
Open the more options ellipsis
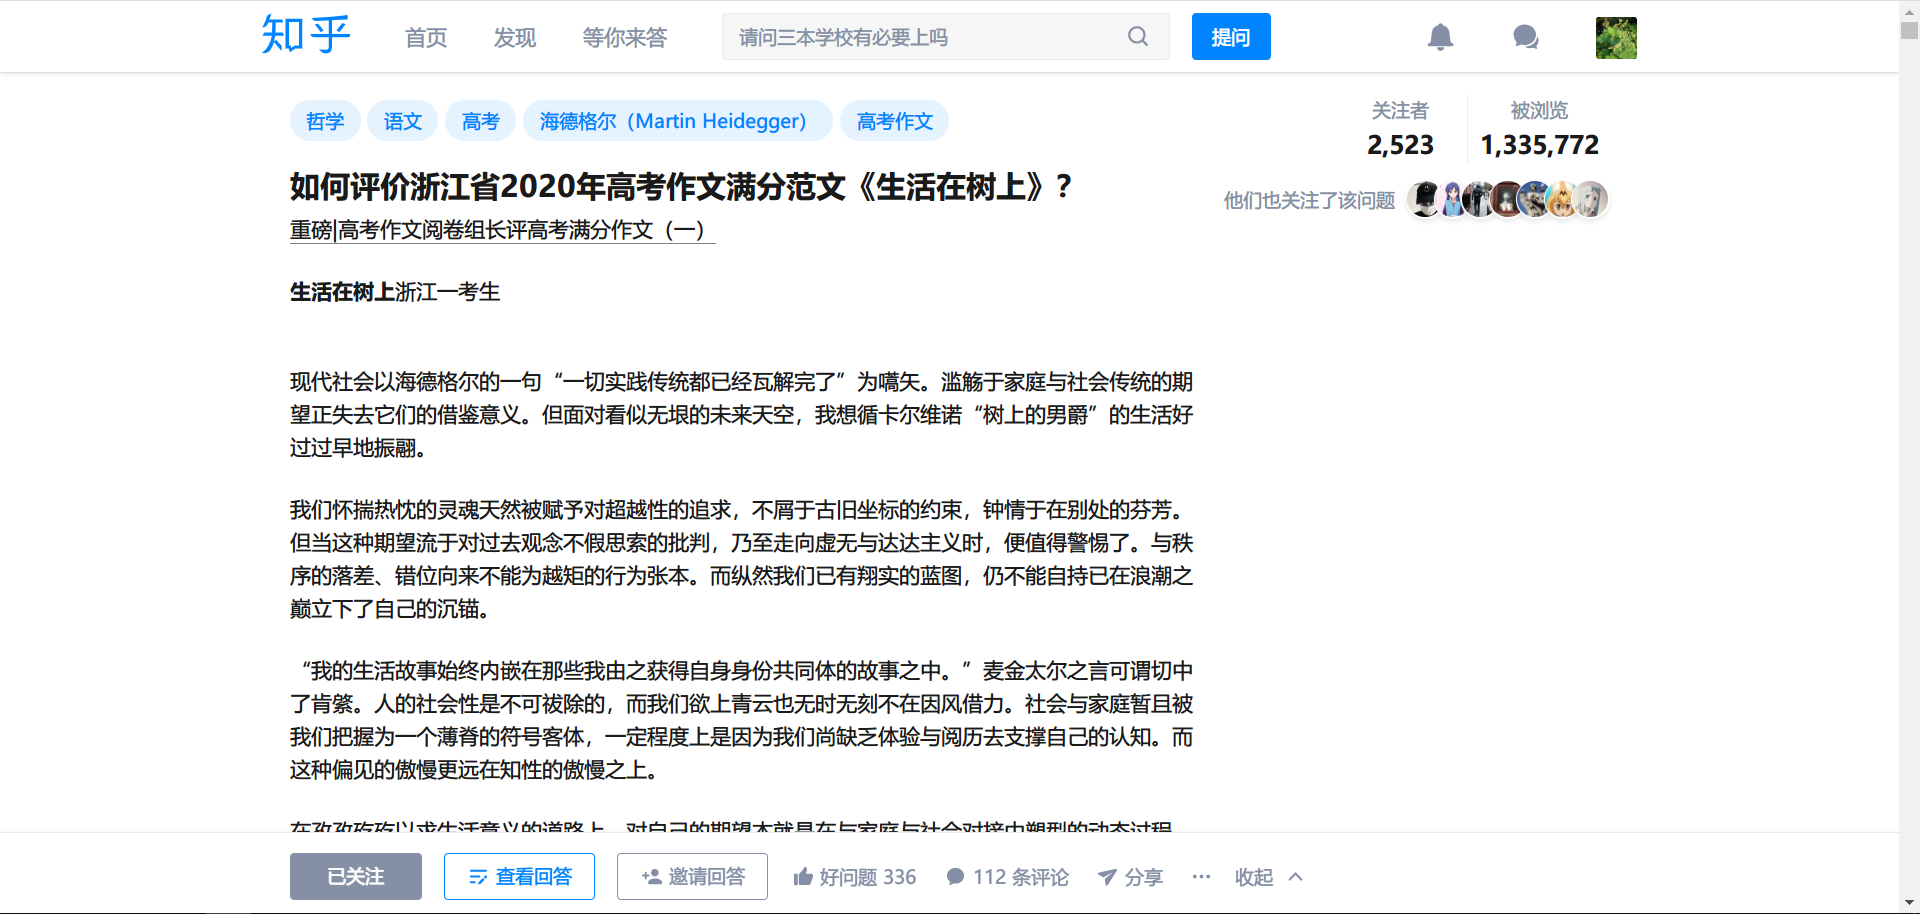(1201, 877)
